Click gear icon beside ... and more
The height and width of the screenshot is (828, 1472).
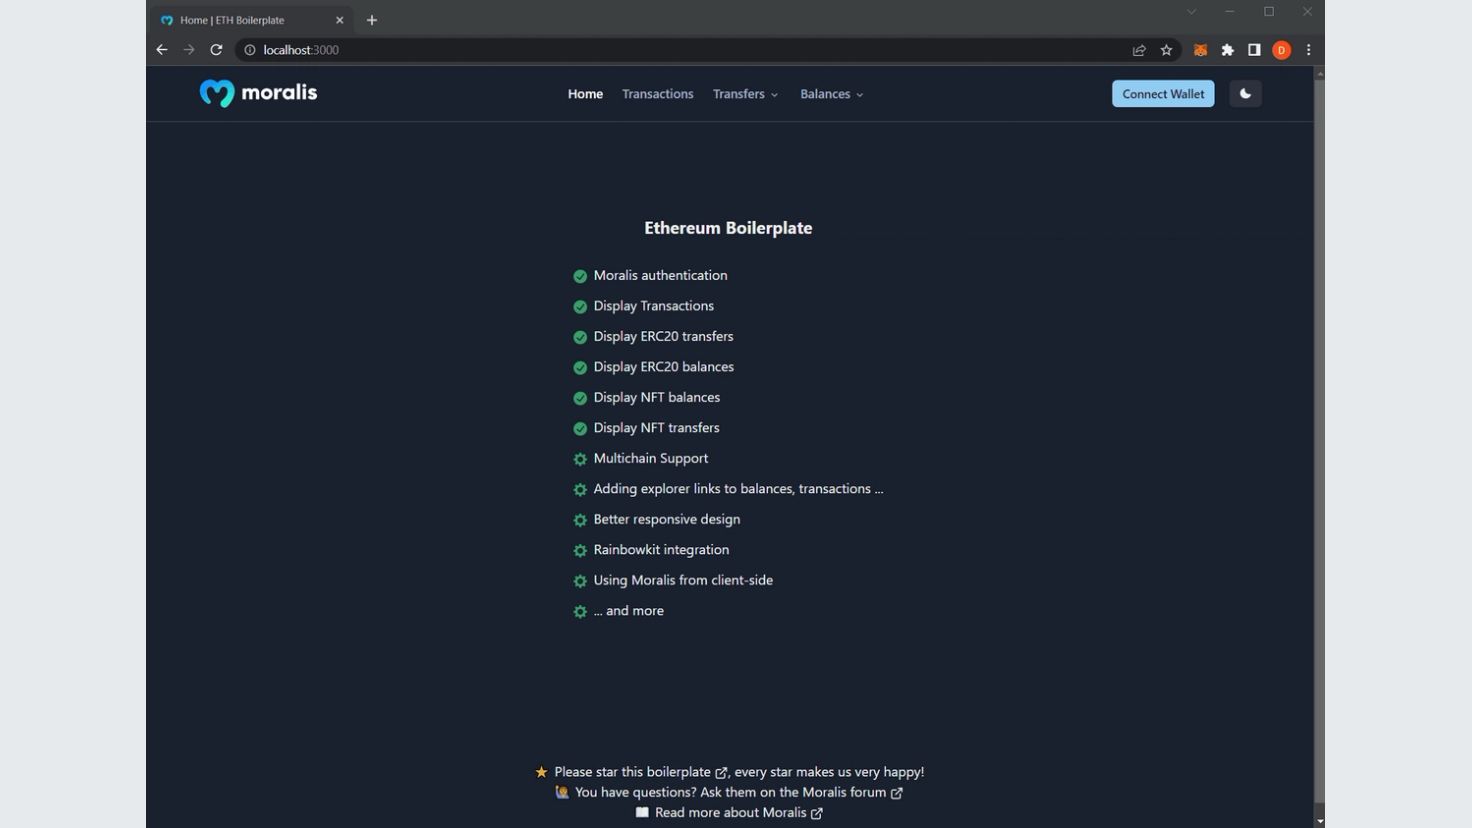tap(580, 611)
